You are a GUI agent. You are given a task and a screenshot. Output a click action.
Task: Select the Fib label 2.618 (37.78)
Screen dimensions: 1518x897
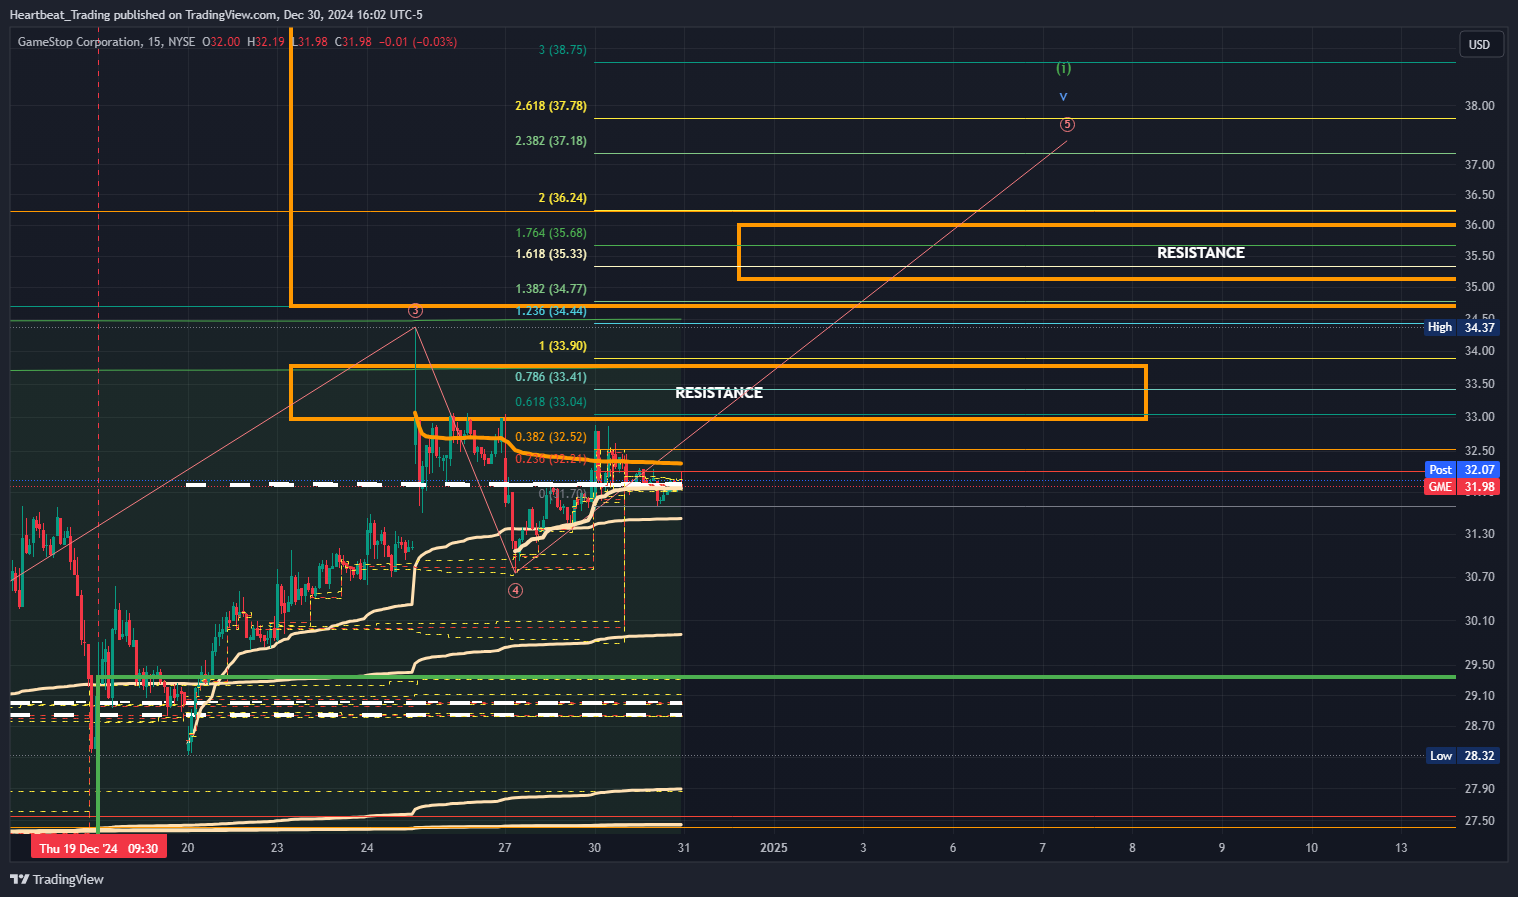point(551,105)
